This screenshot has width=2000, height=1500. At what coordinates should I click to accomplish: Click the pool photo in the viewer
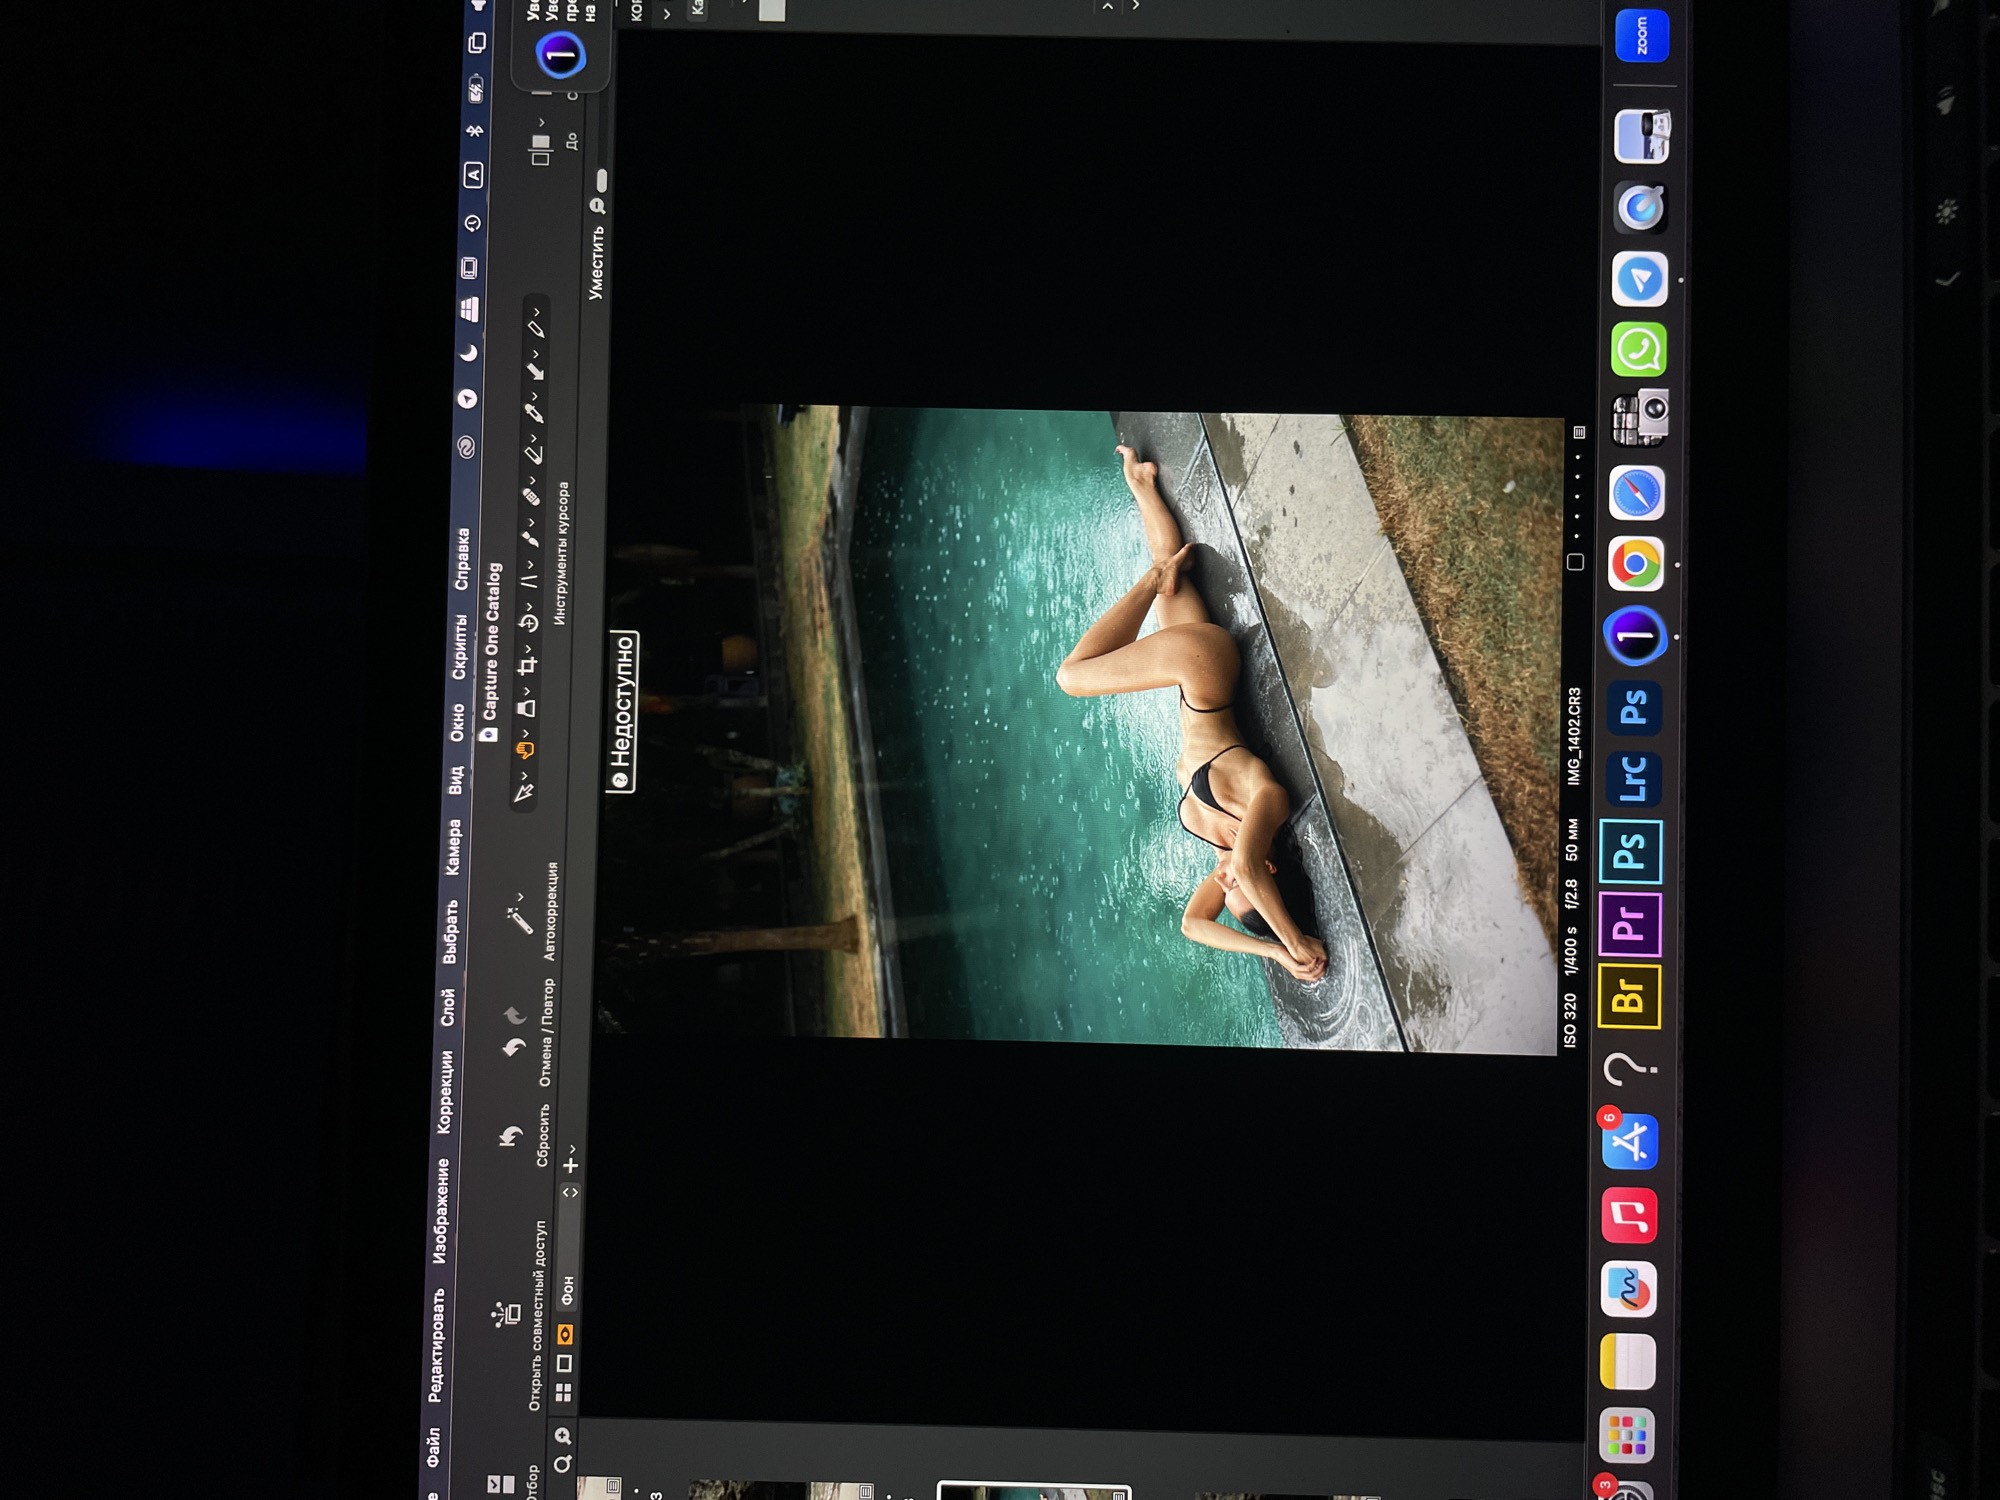pos(1080,728)
